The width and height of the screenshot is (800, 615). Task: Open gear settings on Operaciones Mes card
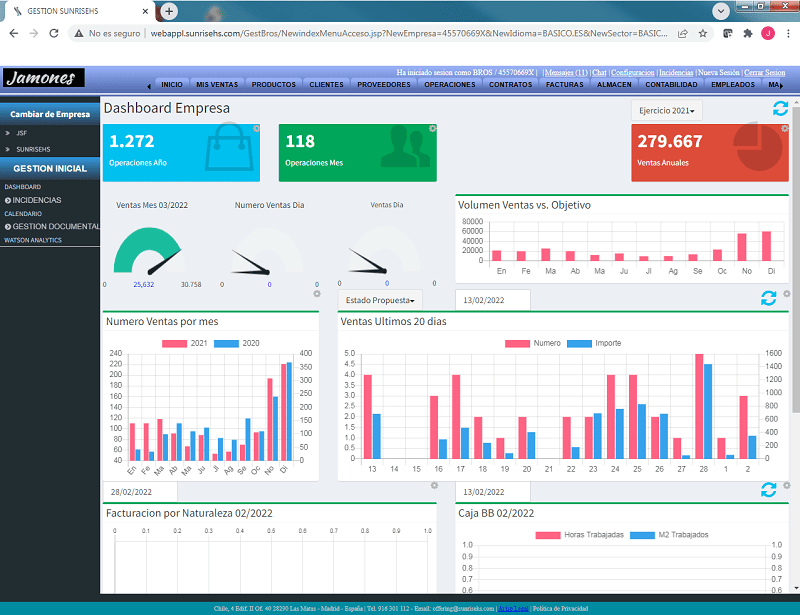click(432, 129)
